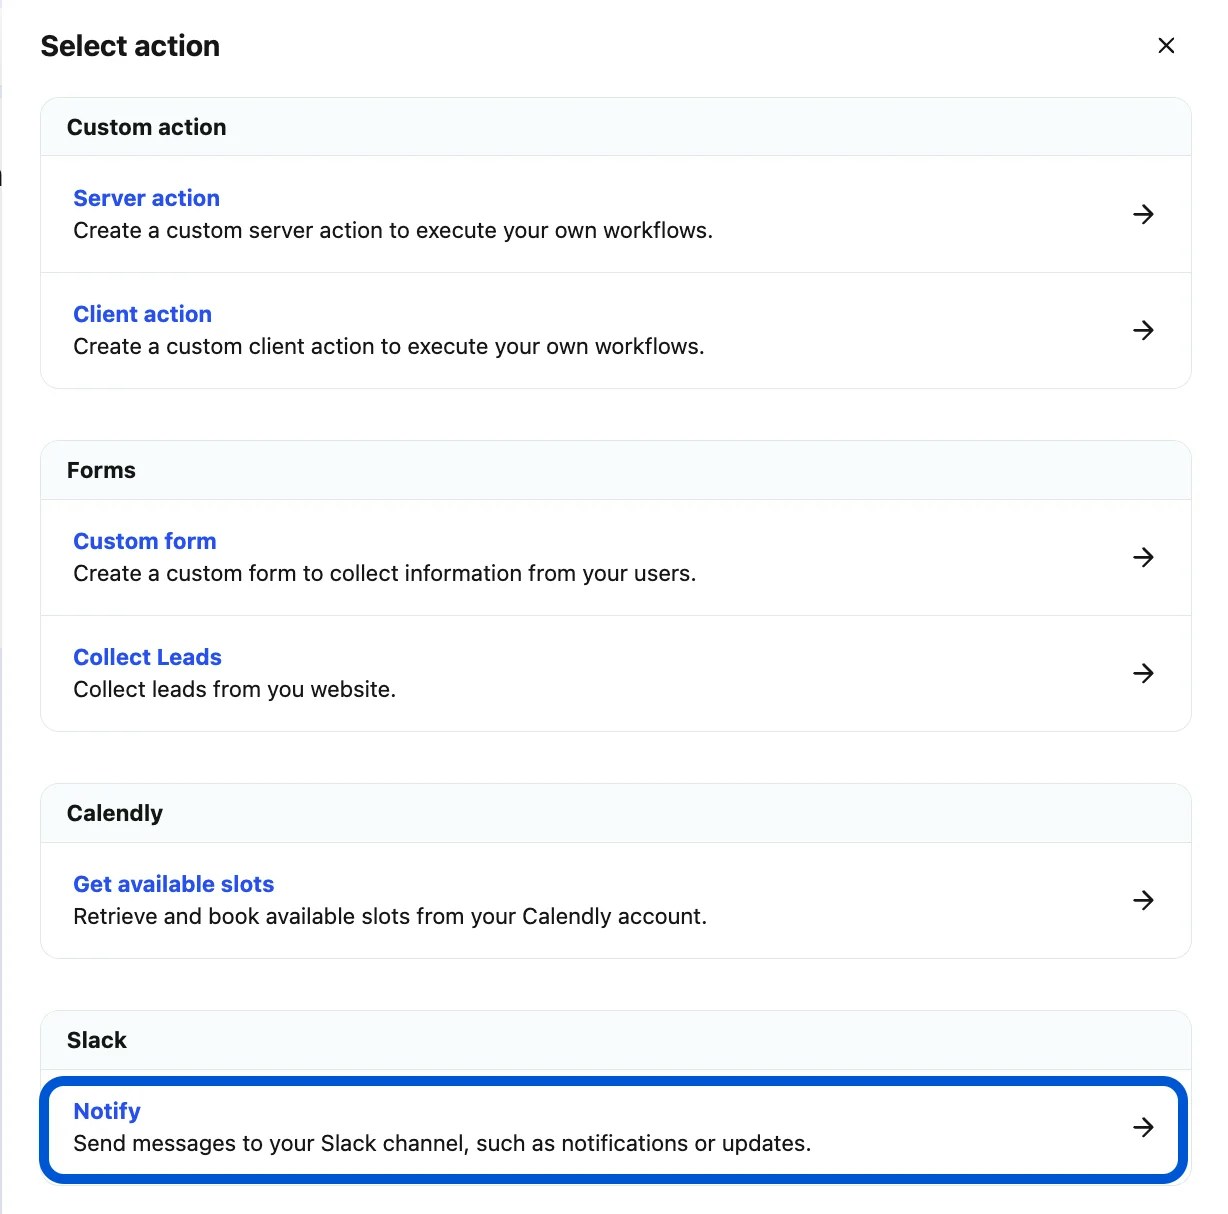Select the Custom form option
1228x1214 pixels.
tap(144, 540)
